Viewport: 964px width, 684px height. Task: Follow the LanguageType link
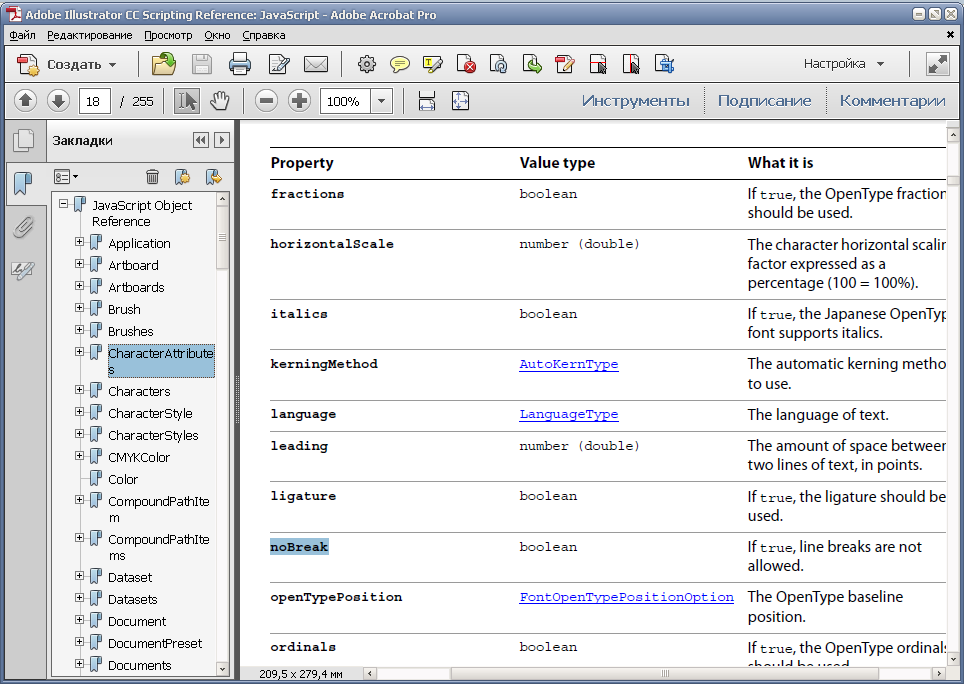569,414
